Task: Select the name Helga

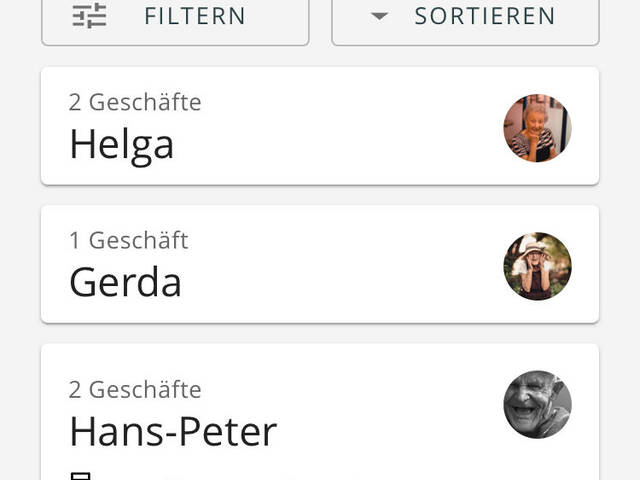Action: pos(121,145)
